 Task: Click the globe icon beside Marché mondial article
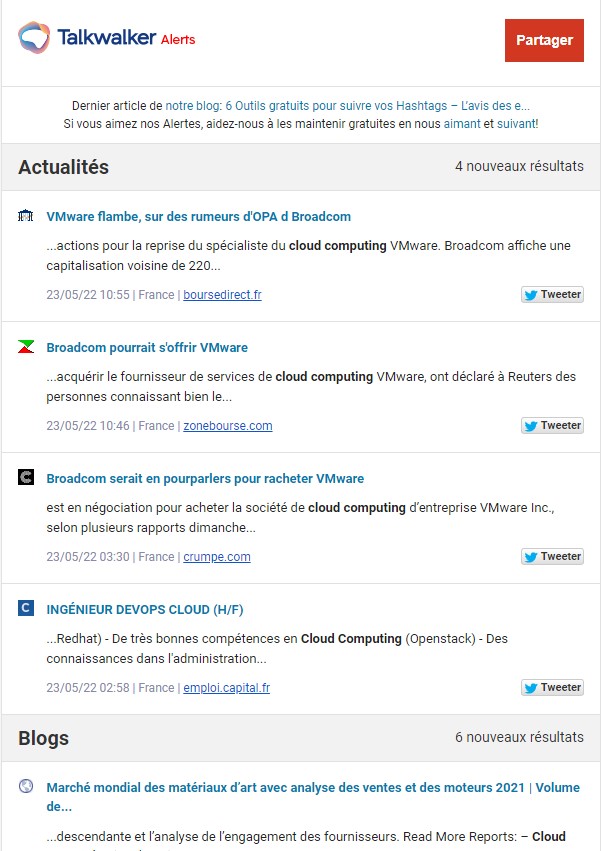pos(26,787)
